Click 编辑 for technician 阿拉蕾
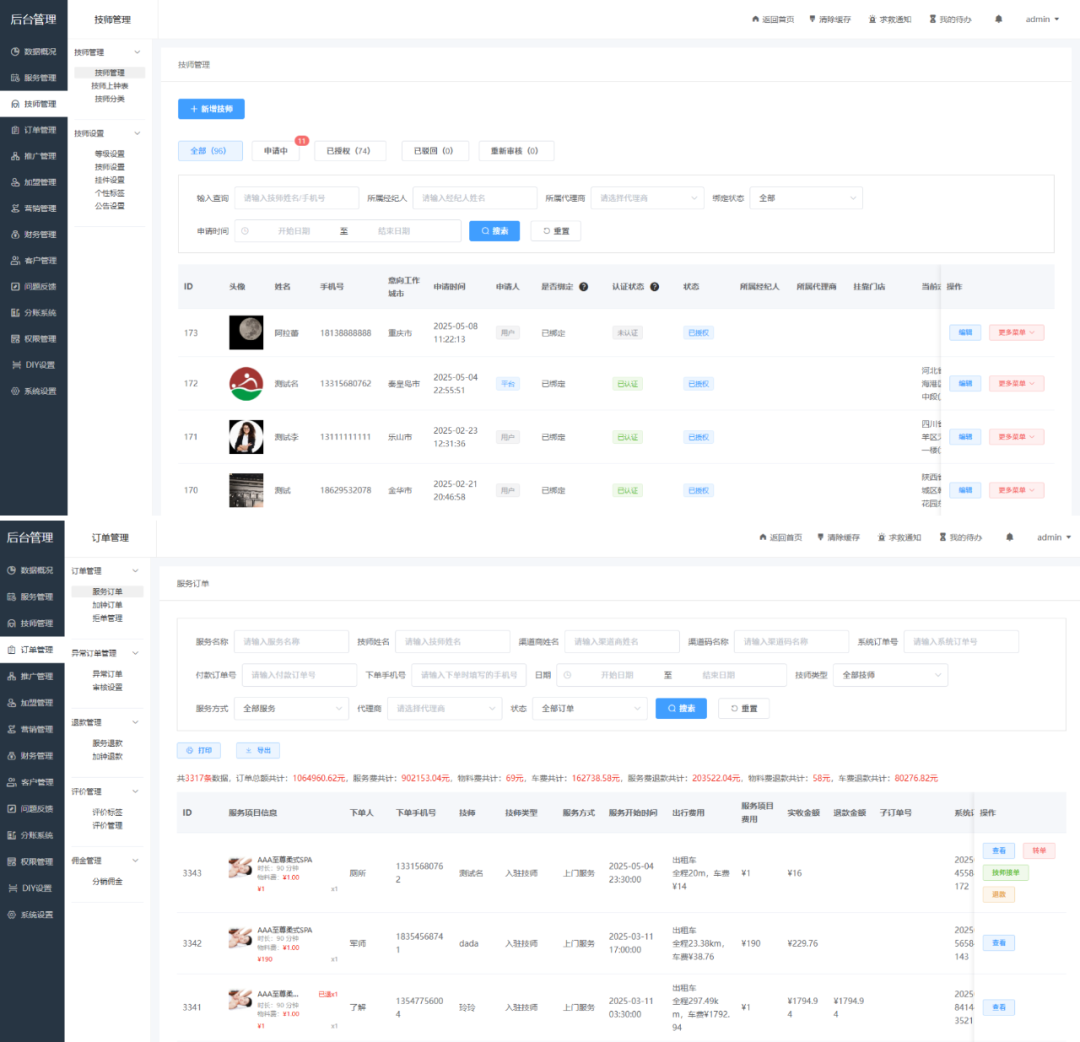 [x=965, y=332]
